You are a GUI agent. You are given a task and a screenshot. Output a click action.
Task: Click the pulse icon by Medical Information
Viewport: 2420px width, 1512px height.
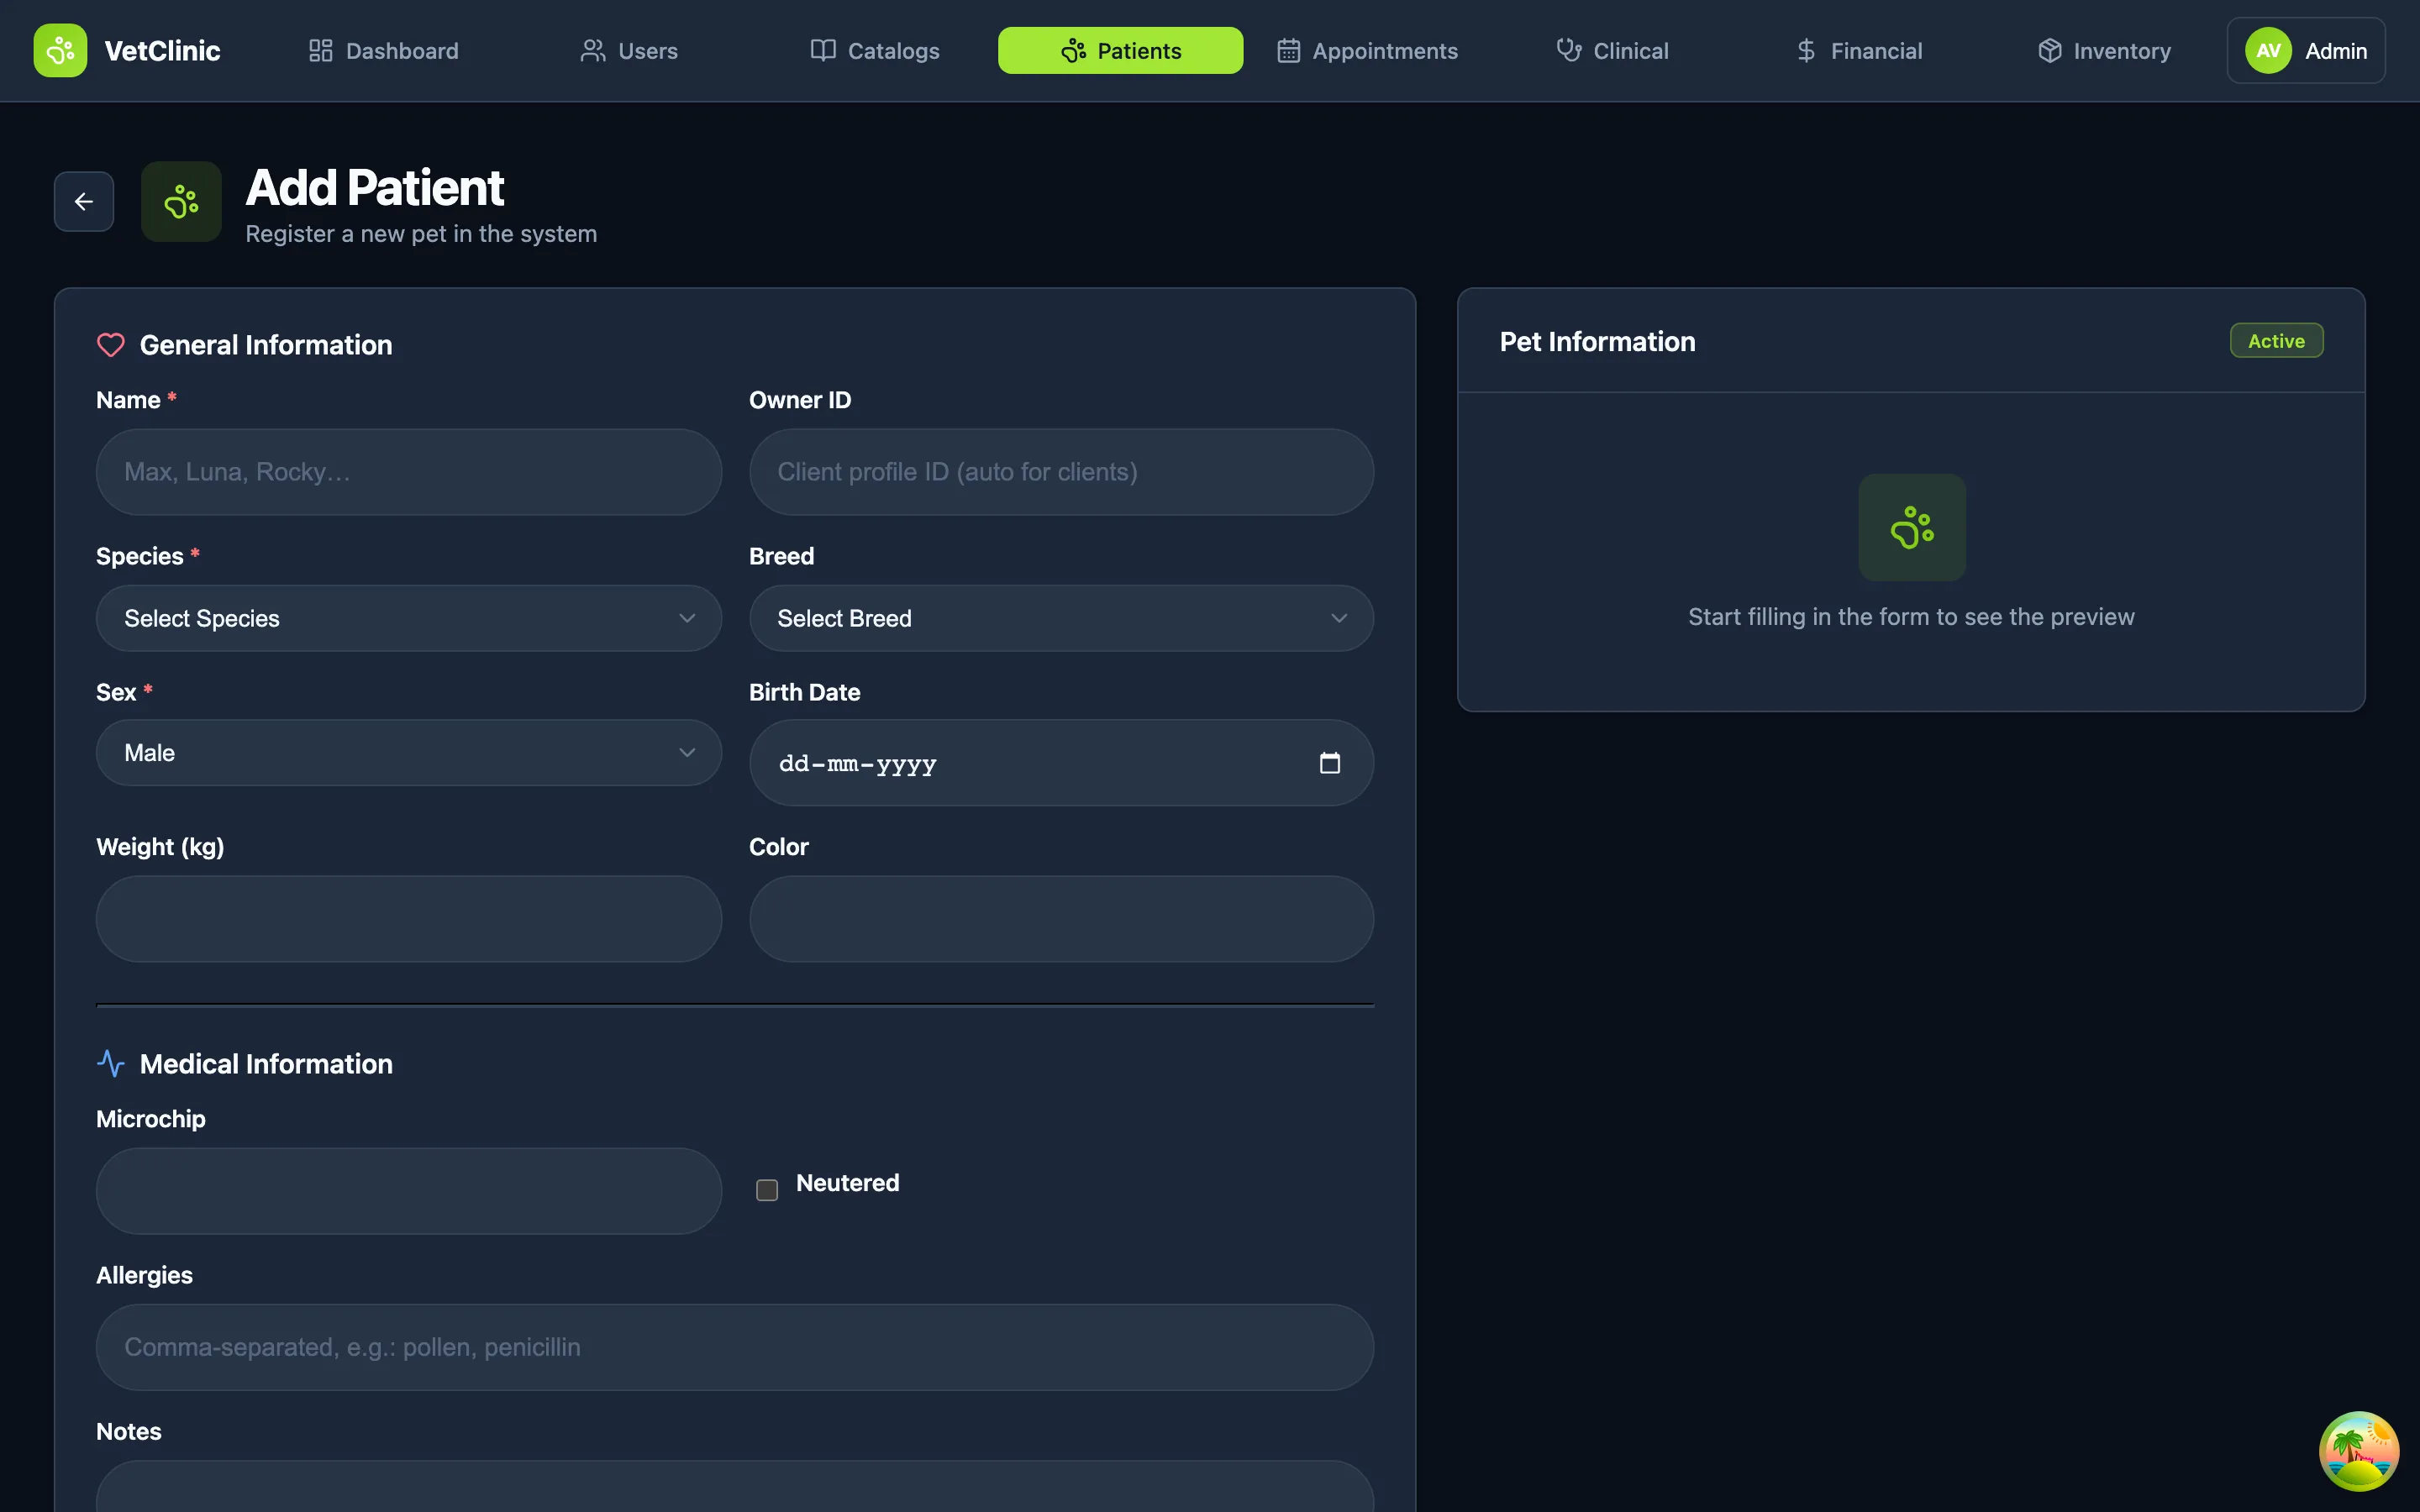(x=111, y=1064)
